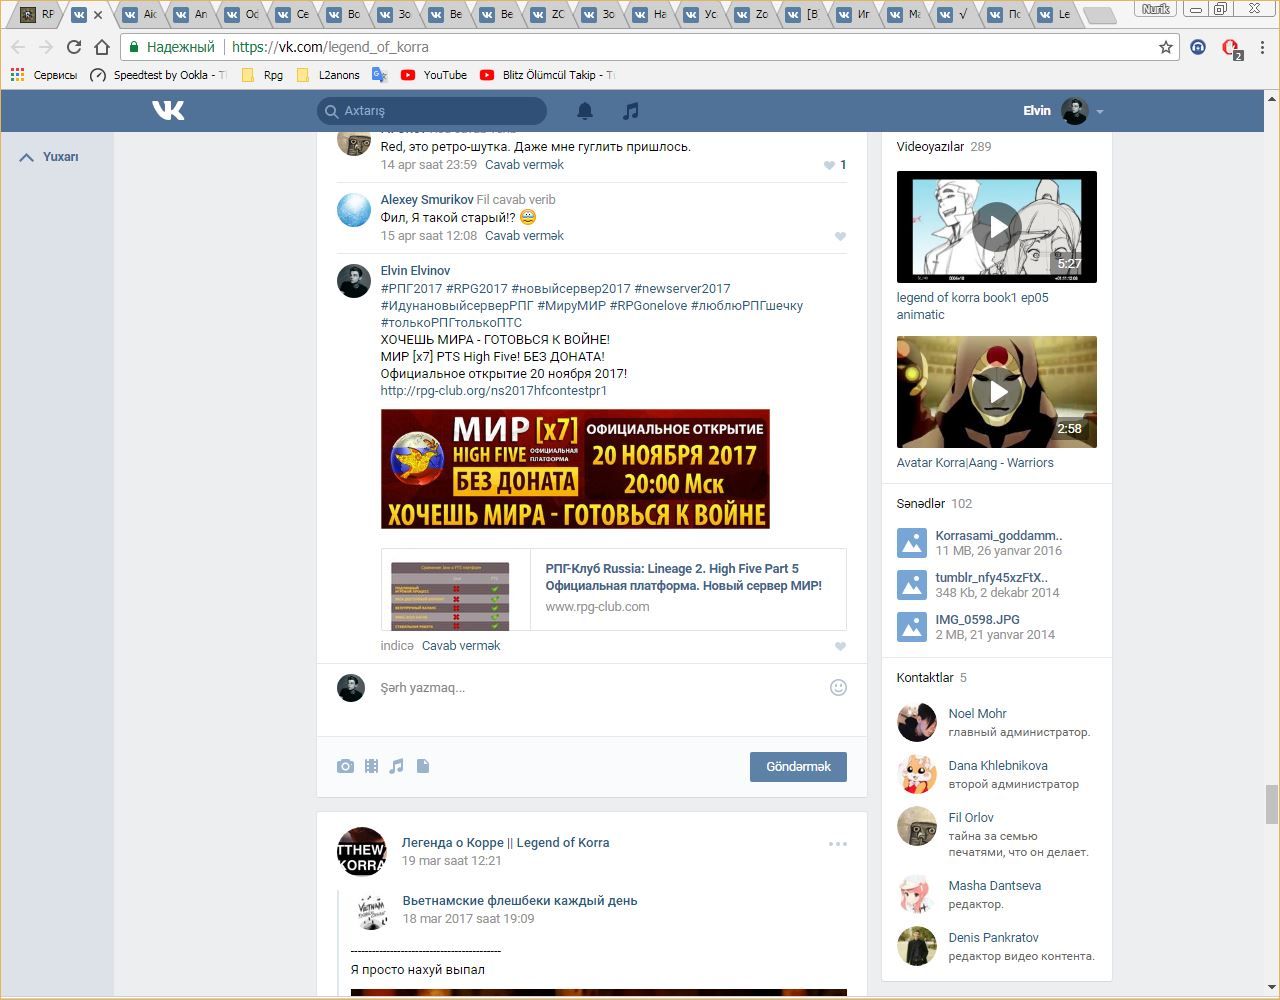Open the Google Translate bookmark icon
This screenshot has width=1280, height=1000.
click(x=379, y=75)
